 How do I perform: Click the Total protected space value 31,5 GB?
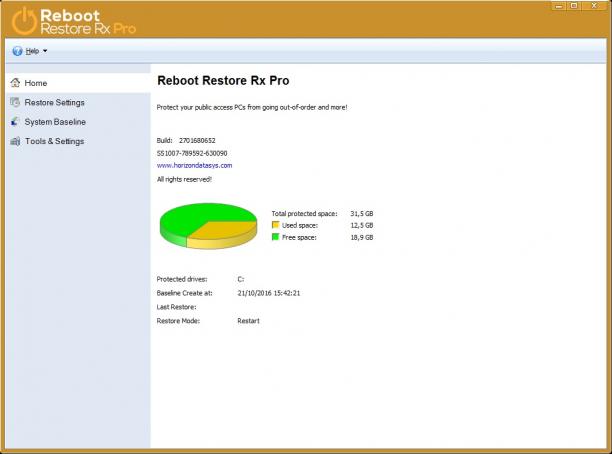pos(362,214)
